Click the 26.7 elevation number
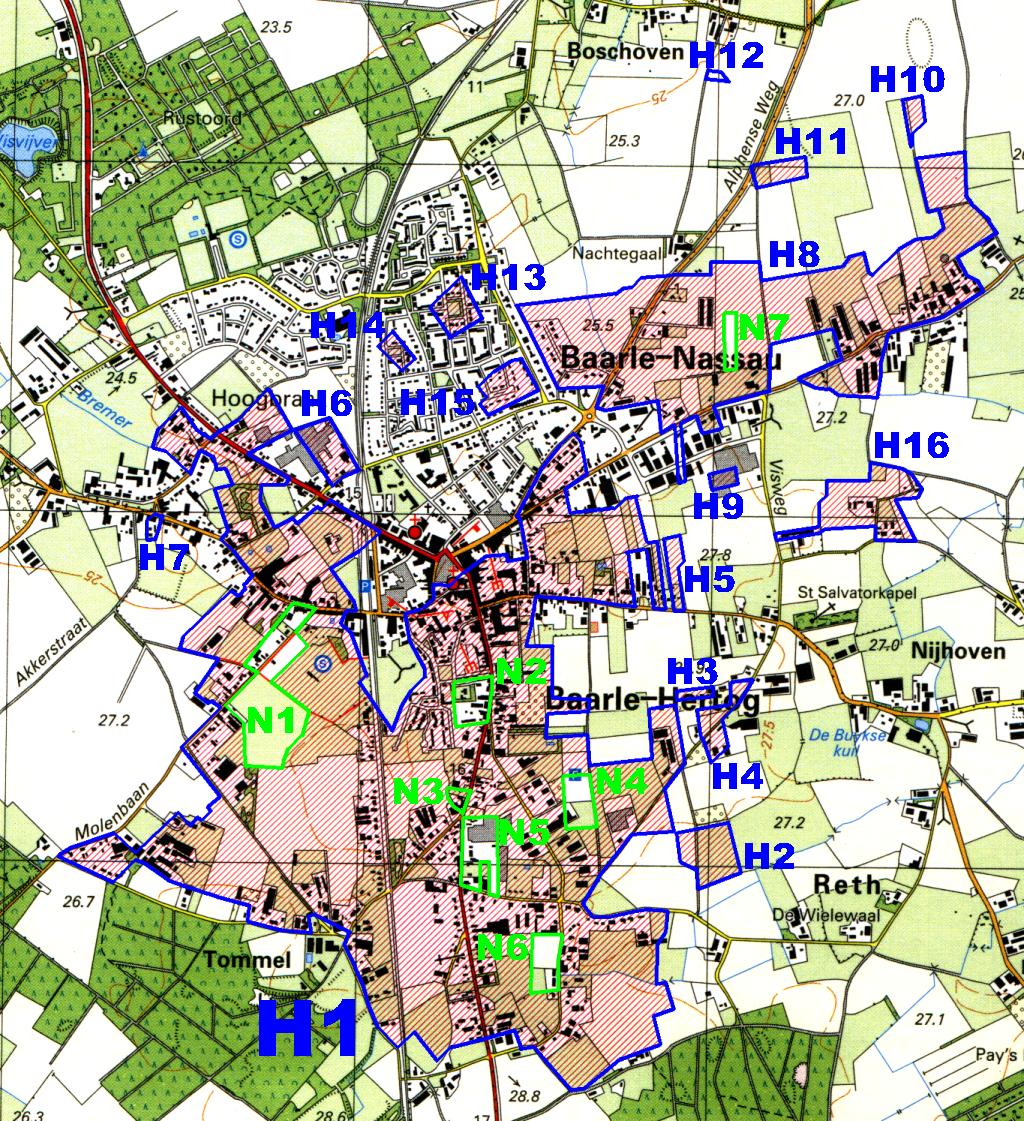The height and width of the screenshot is (1121, 1024). coord(79,902)
